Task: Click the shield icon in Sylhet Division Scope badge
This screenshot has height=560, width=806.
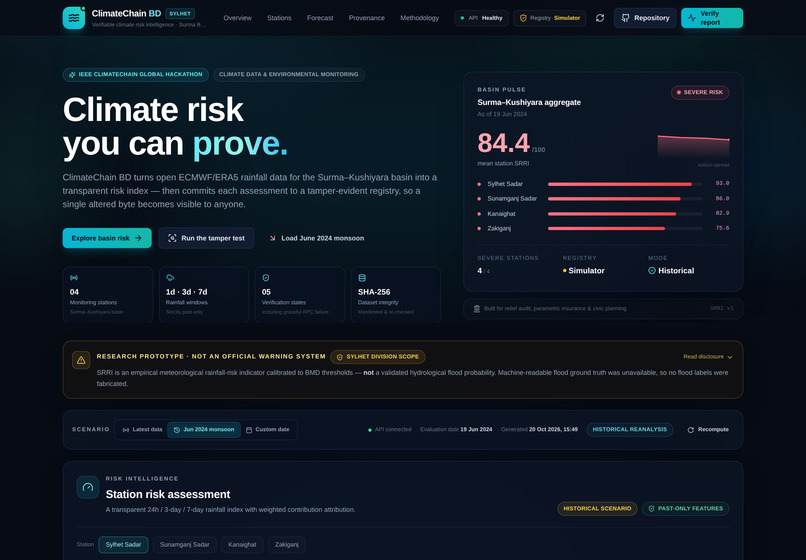Action: point(339,357)
